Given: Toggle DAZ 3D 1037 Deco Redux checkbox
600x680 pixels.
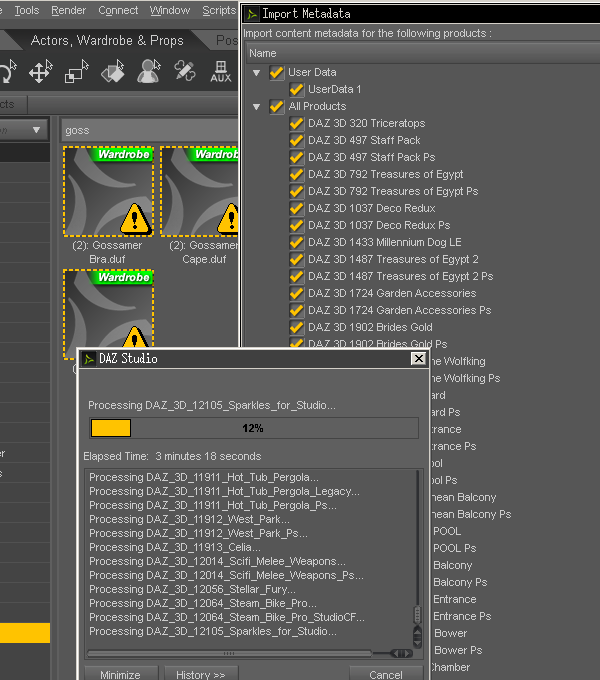Looking at the screenshot, I should pos(296,208).
